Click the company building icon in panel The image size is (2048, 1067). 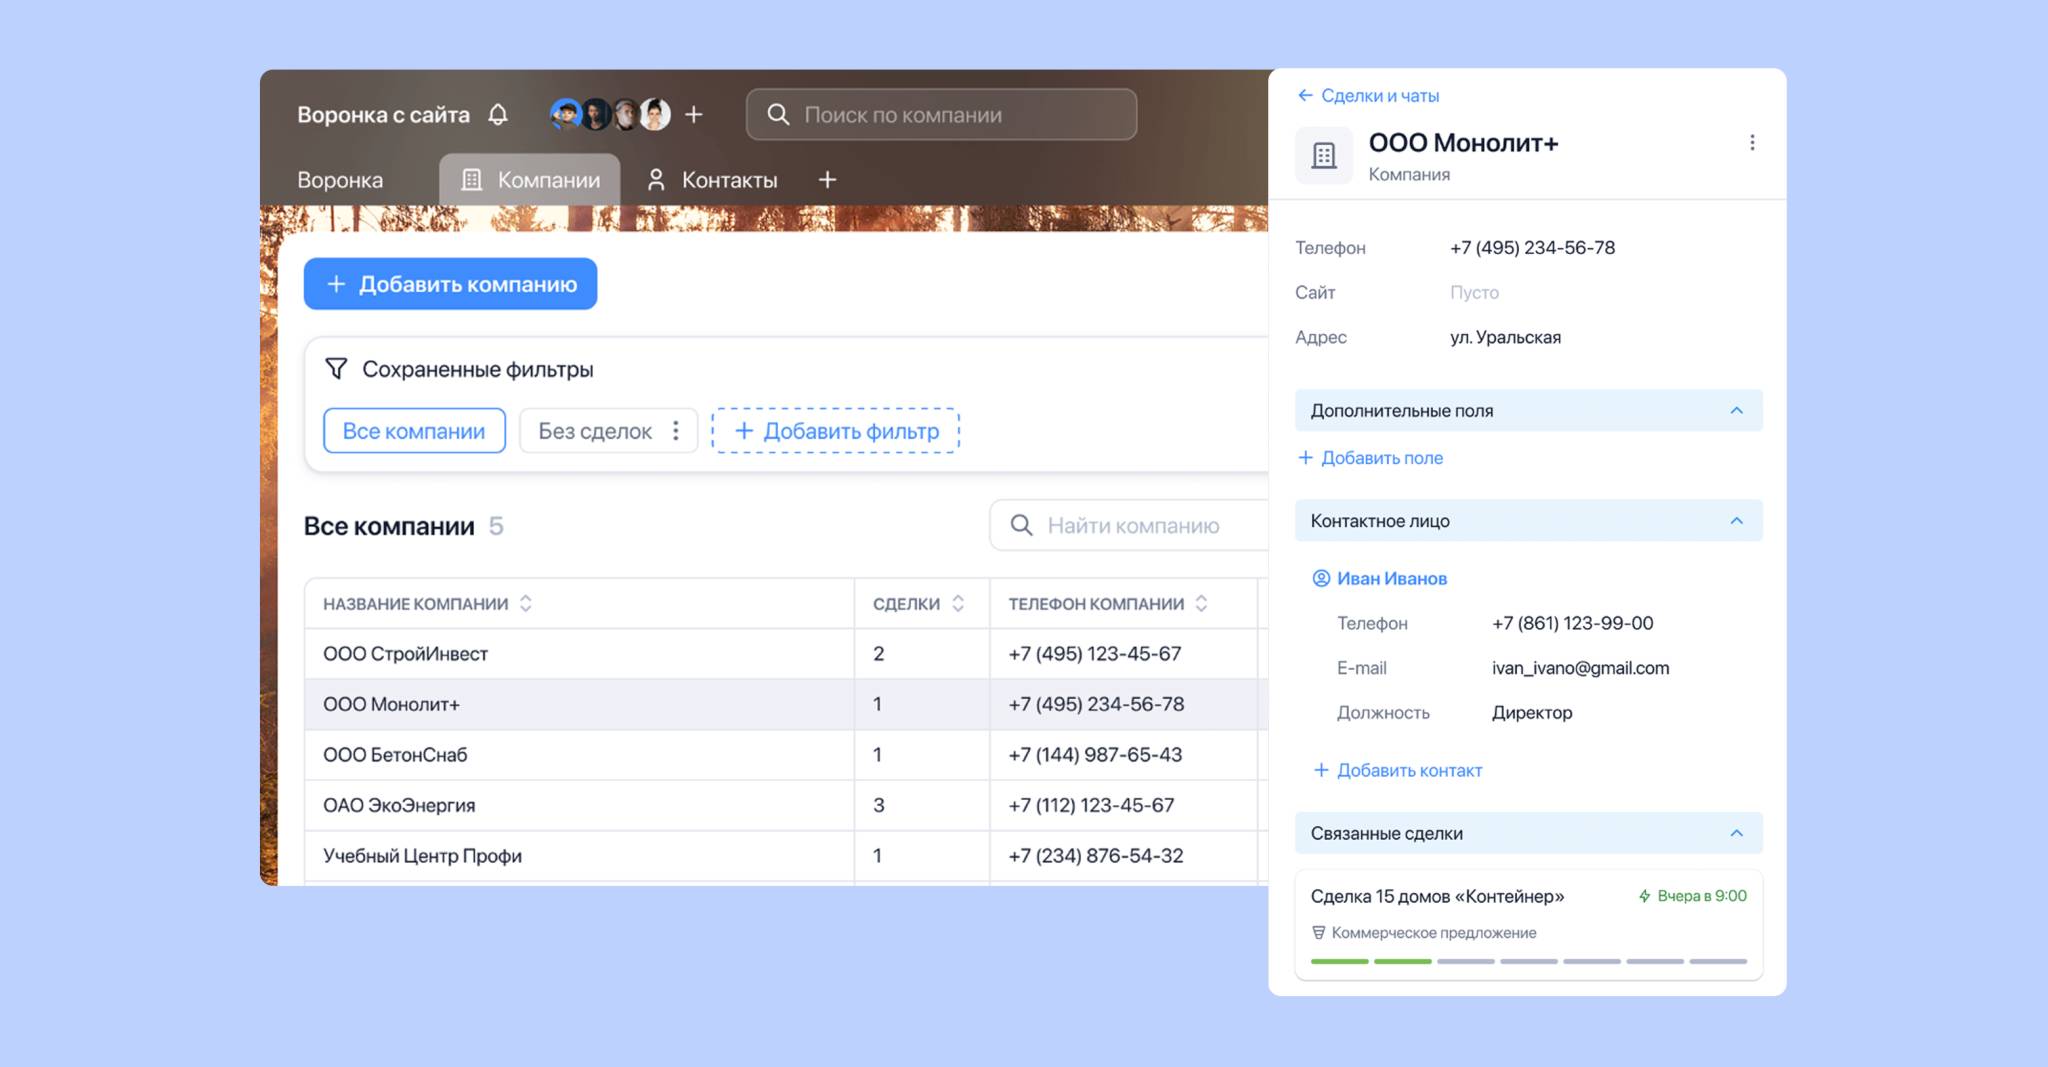[1323, 155]
